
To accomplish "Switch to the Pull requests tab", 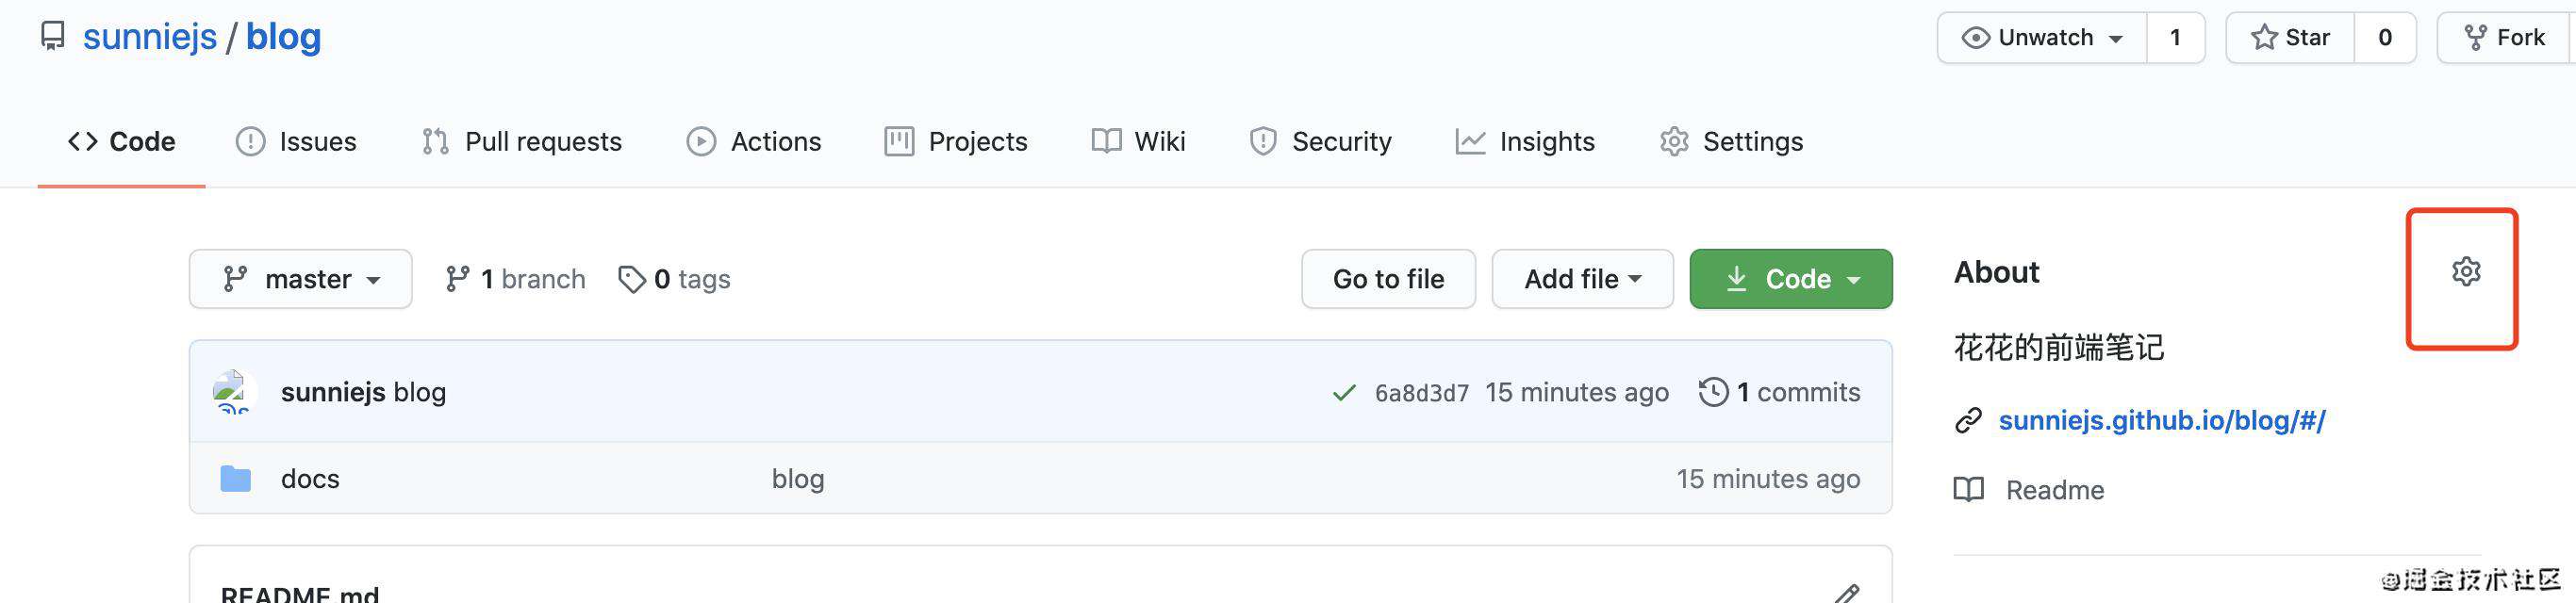I will coord(521,142).
